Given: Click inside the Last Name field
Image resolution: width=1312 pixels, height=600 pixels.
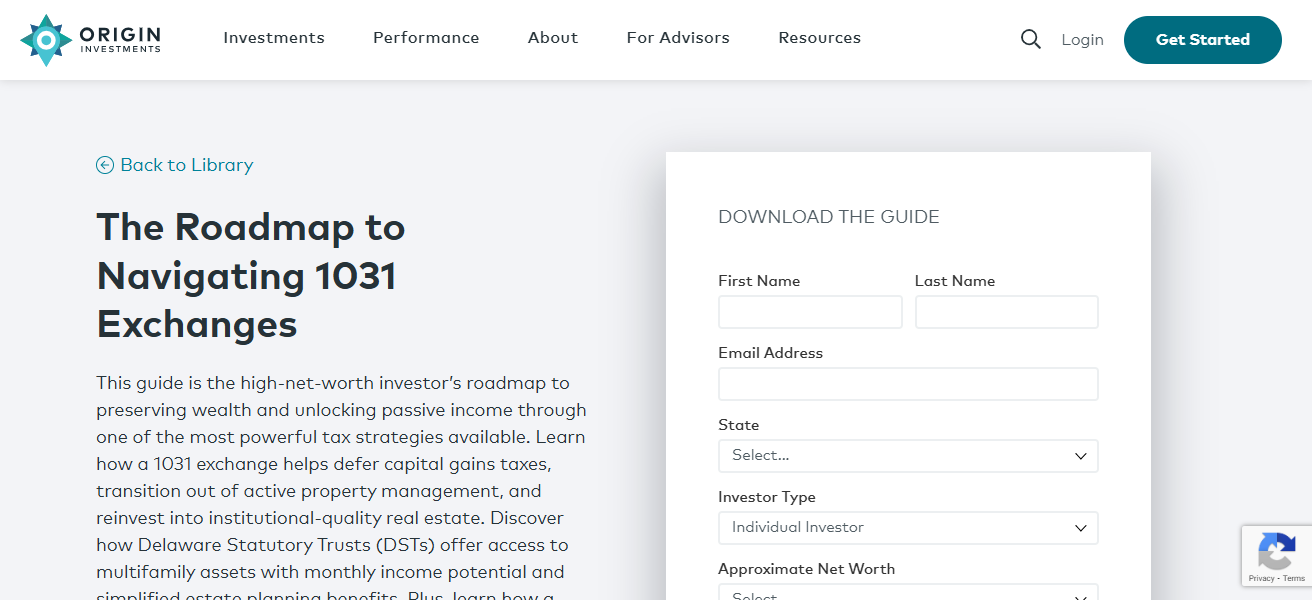Looking at the screenshot, I should 1006,311.
